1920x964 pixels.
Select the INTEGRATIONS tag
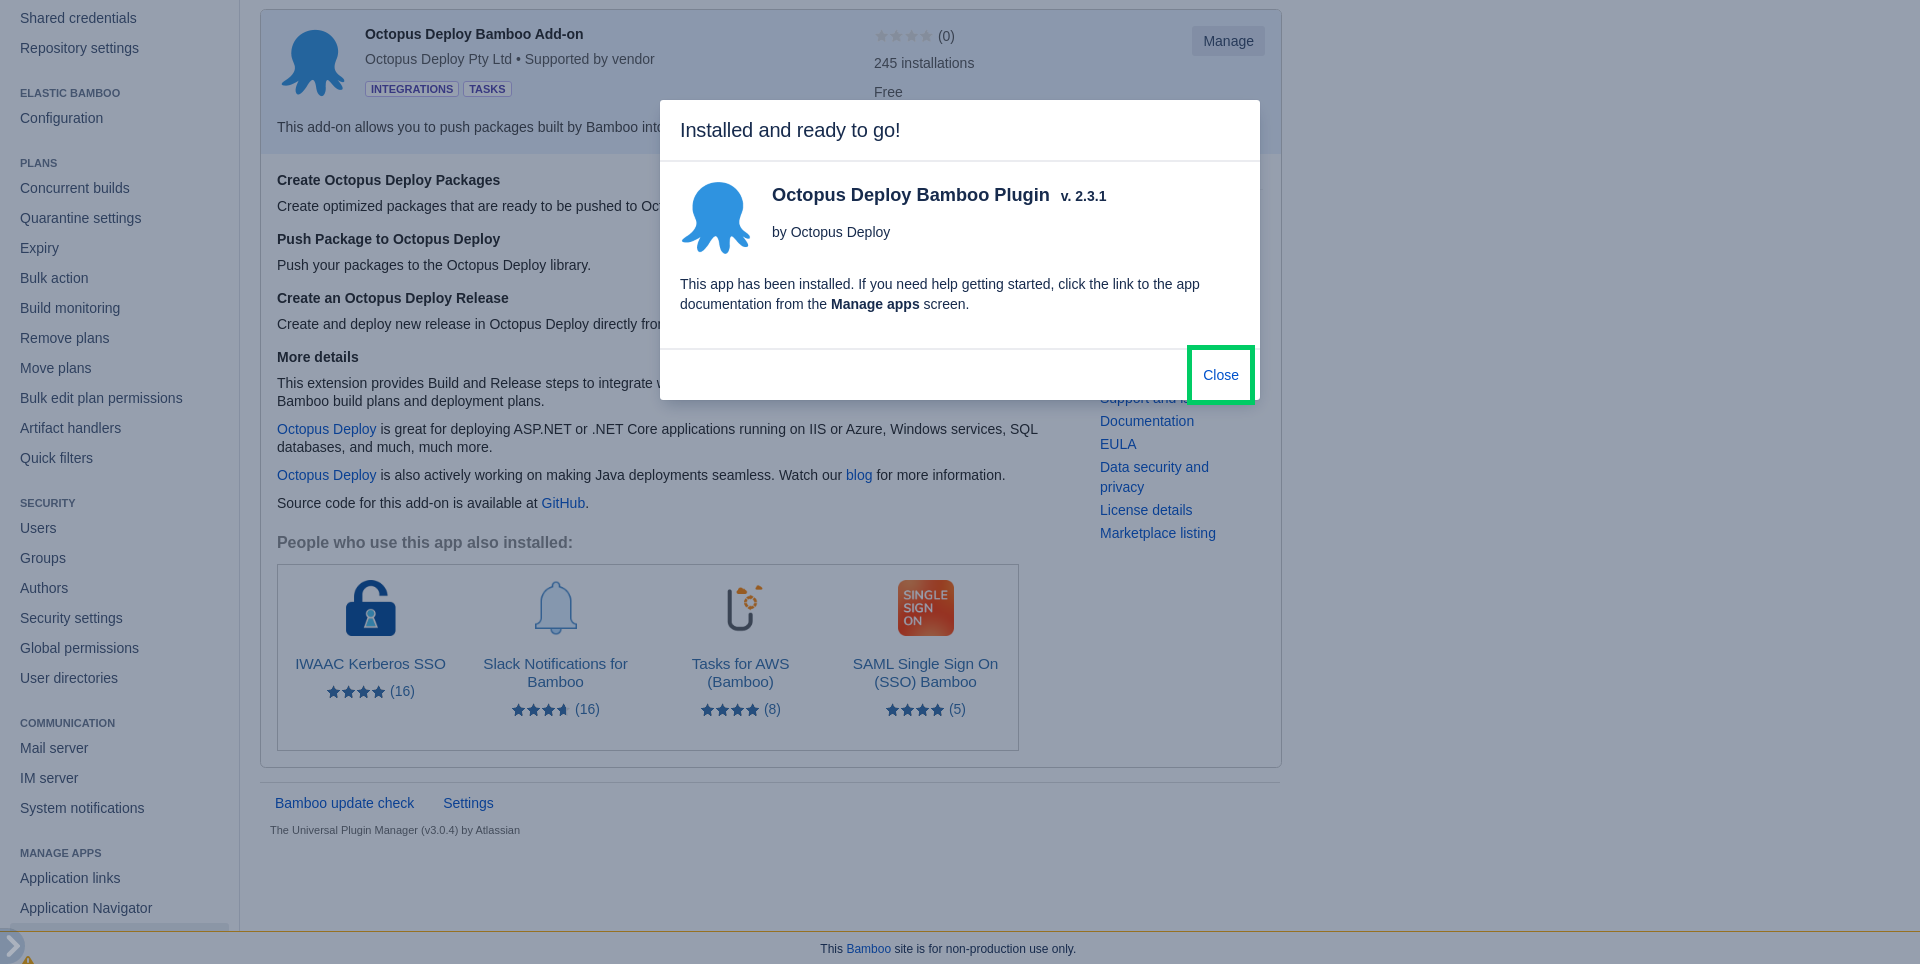[412, 89]
